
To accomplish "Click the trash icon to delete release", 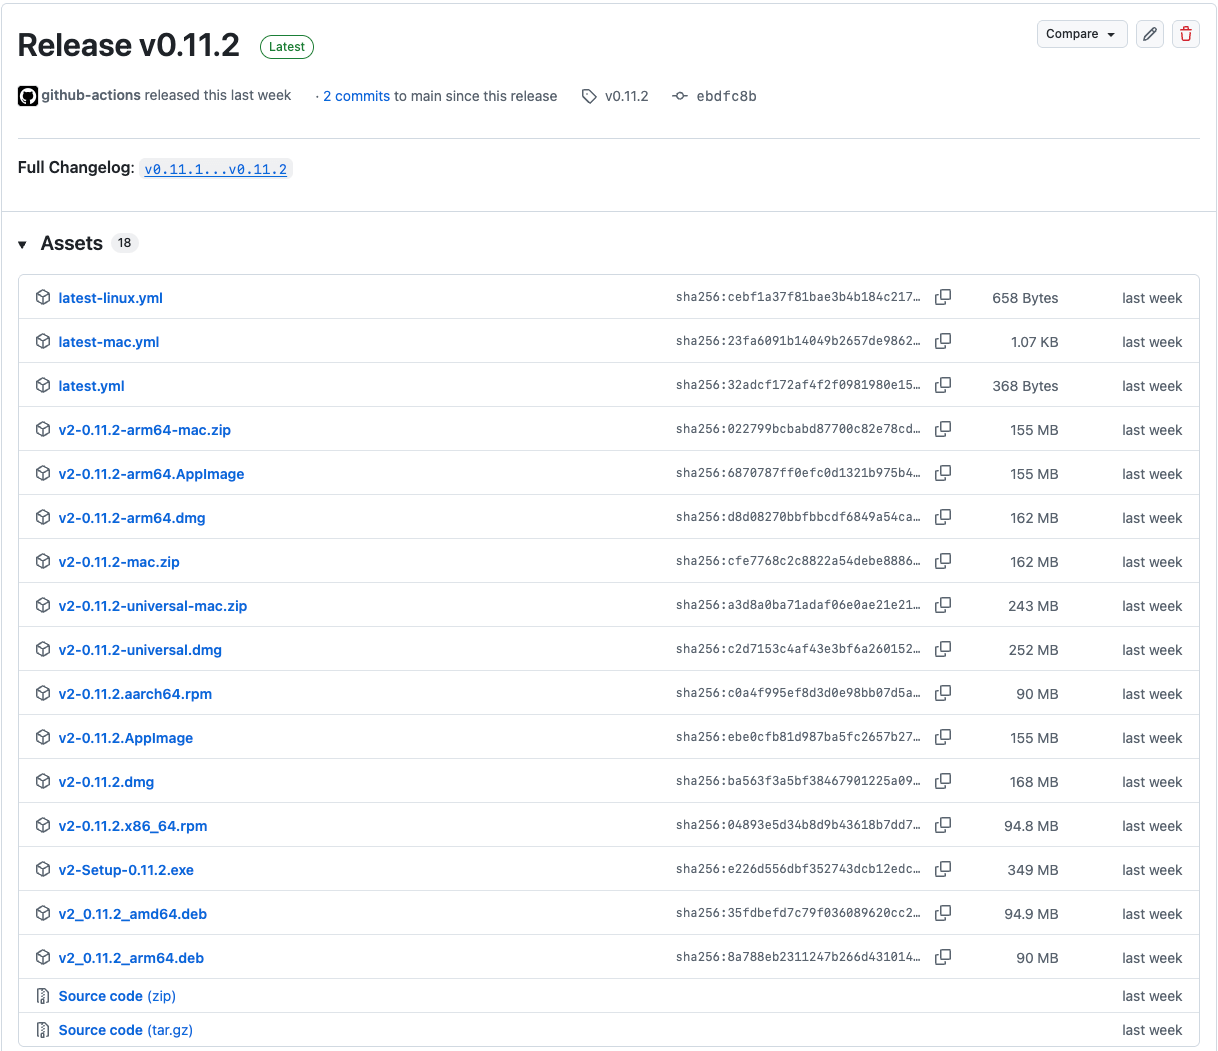I will coord(1186,33).
